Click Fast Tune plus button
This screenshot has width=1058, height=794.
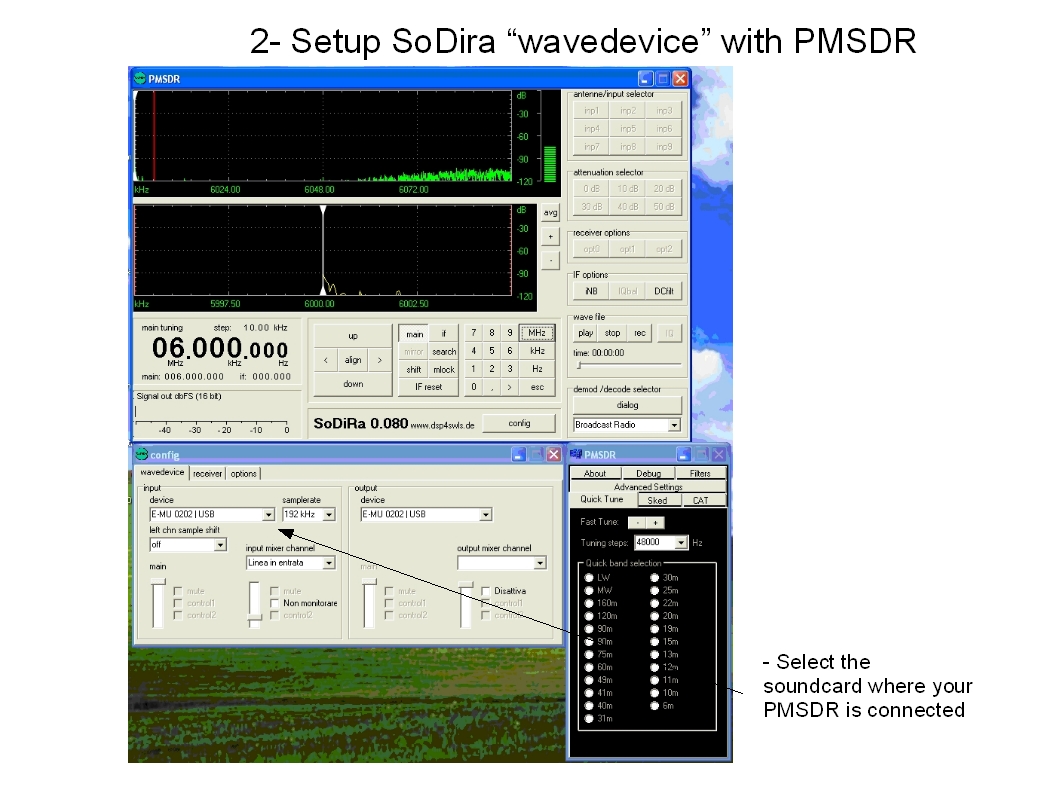coord(655,523)
